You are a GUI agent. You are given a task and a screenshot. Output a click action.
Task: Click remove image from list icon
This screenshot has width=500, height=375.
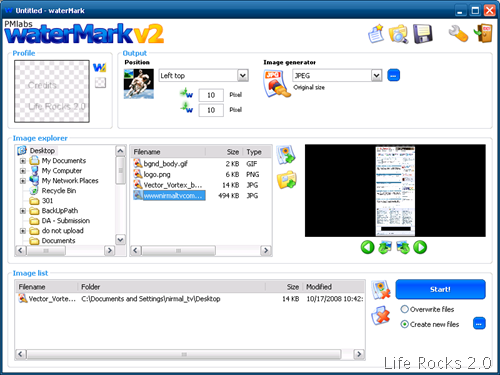click(381, 290)
